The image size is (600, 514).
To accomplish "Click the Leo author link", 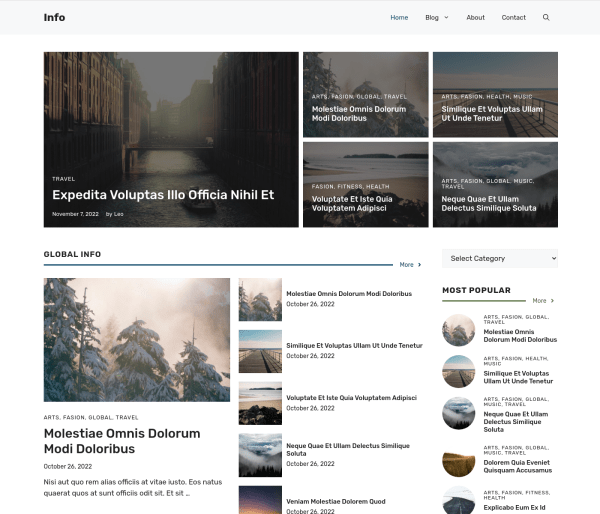I will (x=119, y=214).
